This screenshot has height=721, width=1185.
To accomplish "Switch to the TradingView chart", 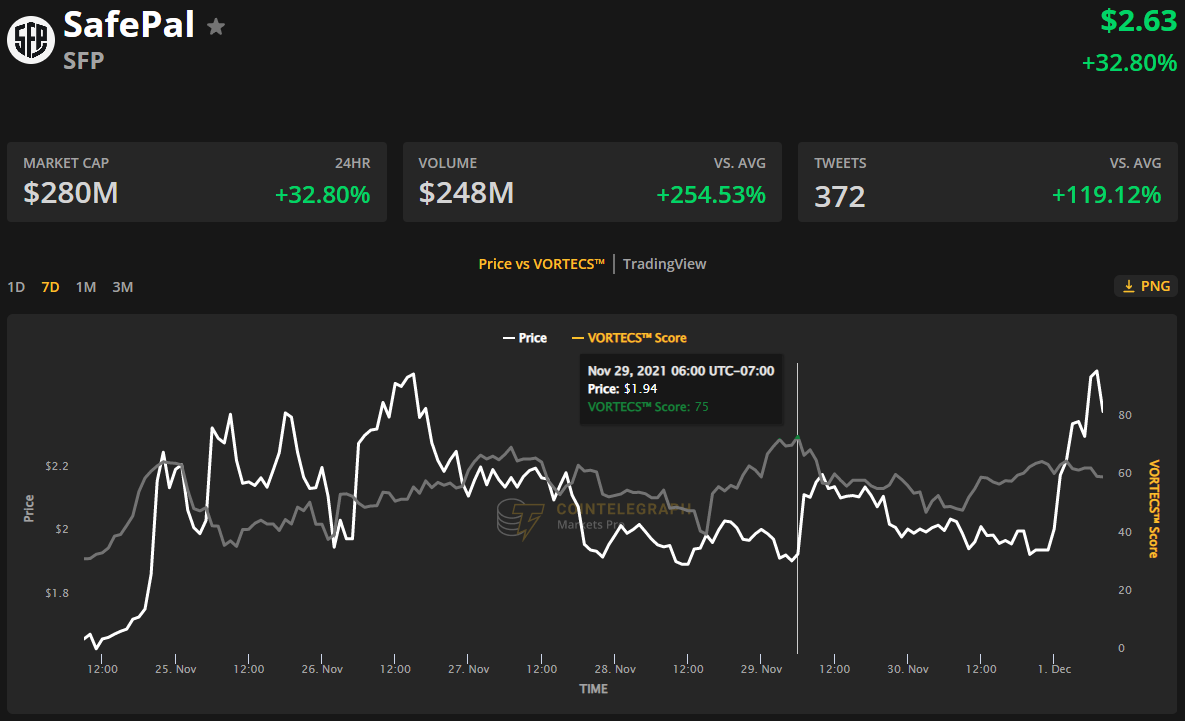I will tap(664, 264).
